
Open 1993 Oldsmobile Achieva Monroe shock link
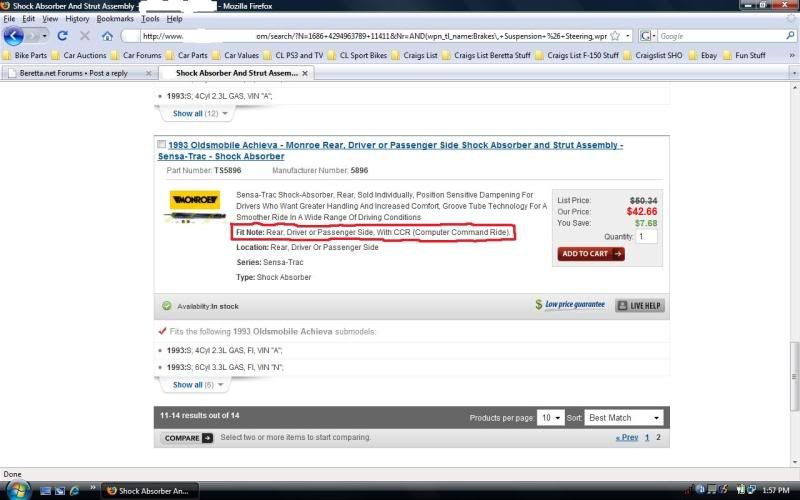pyautogui.click(x=390, y=151)
